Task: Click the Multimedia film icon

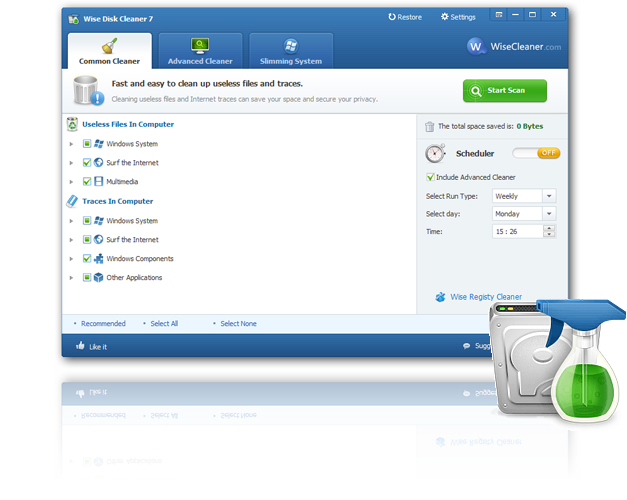Action: (98, 181)
